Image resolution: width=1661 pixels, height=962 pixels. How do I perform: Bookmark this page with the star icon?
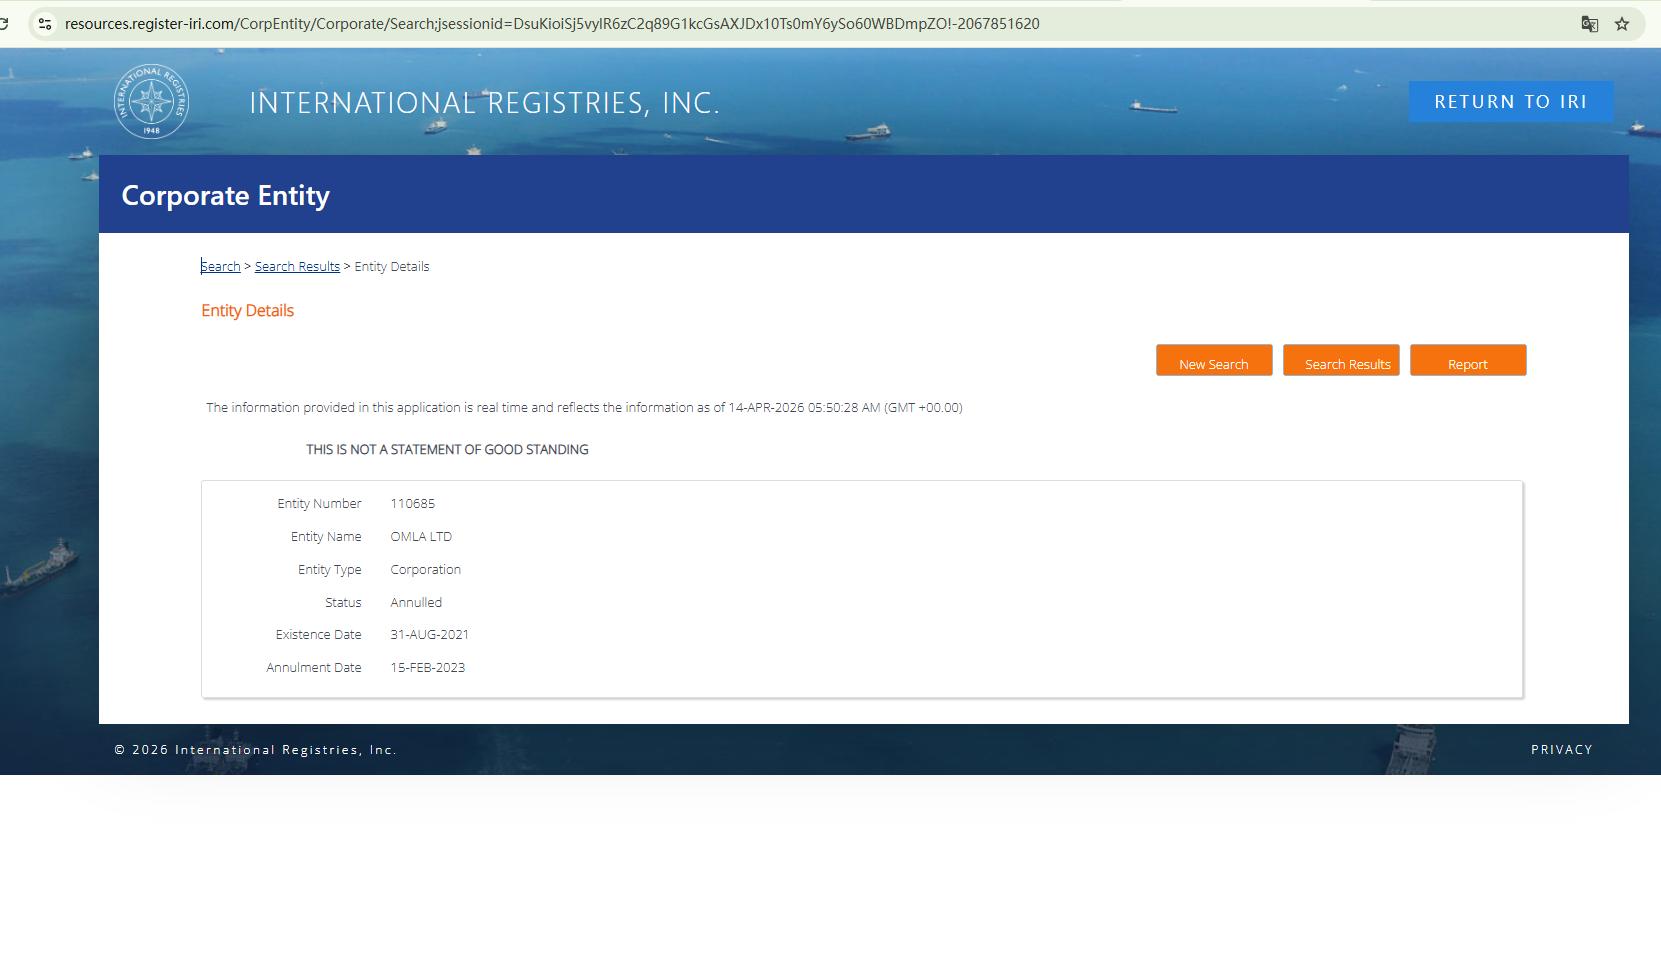click(1622, 24)
